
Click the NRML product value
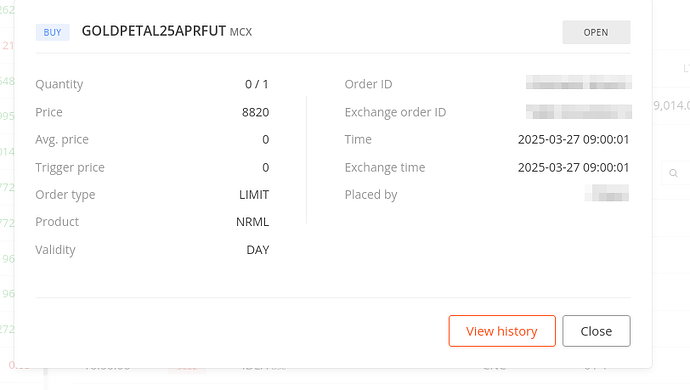pyautogui.click(x=253, y=222)
